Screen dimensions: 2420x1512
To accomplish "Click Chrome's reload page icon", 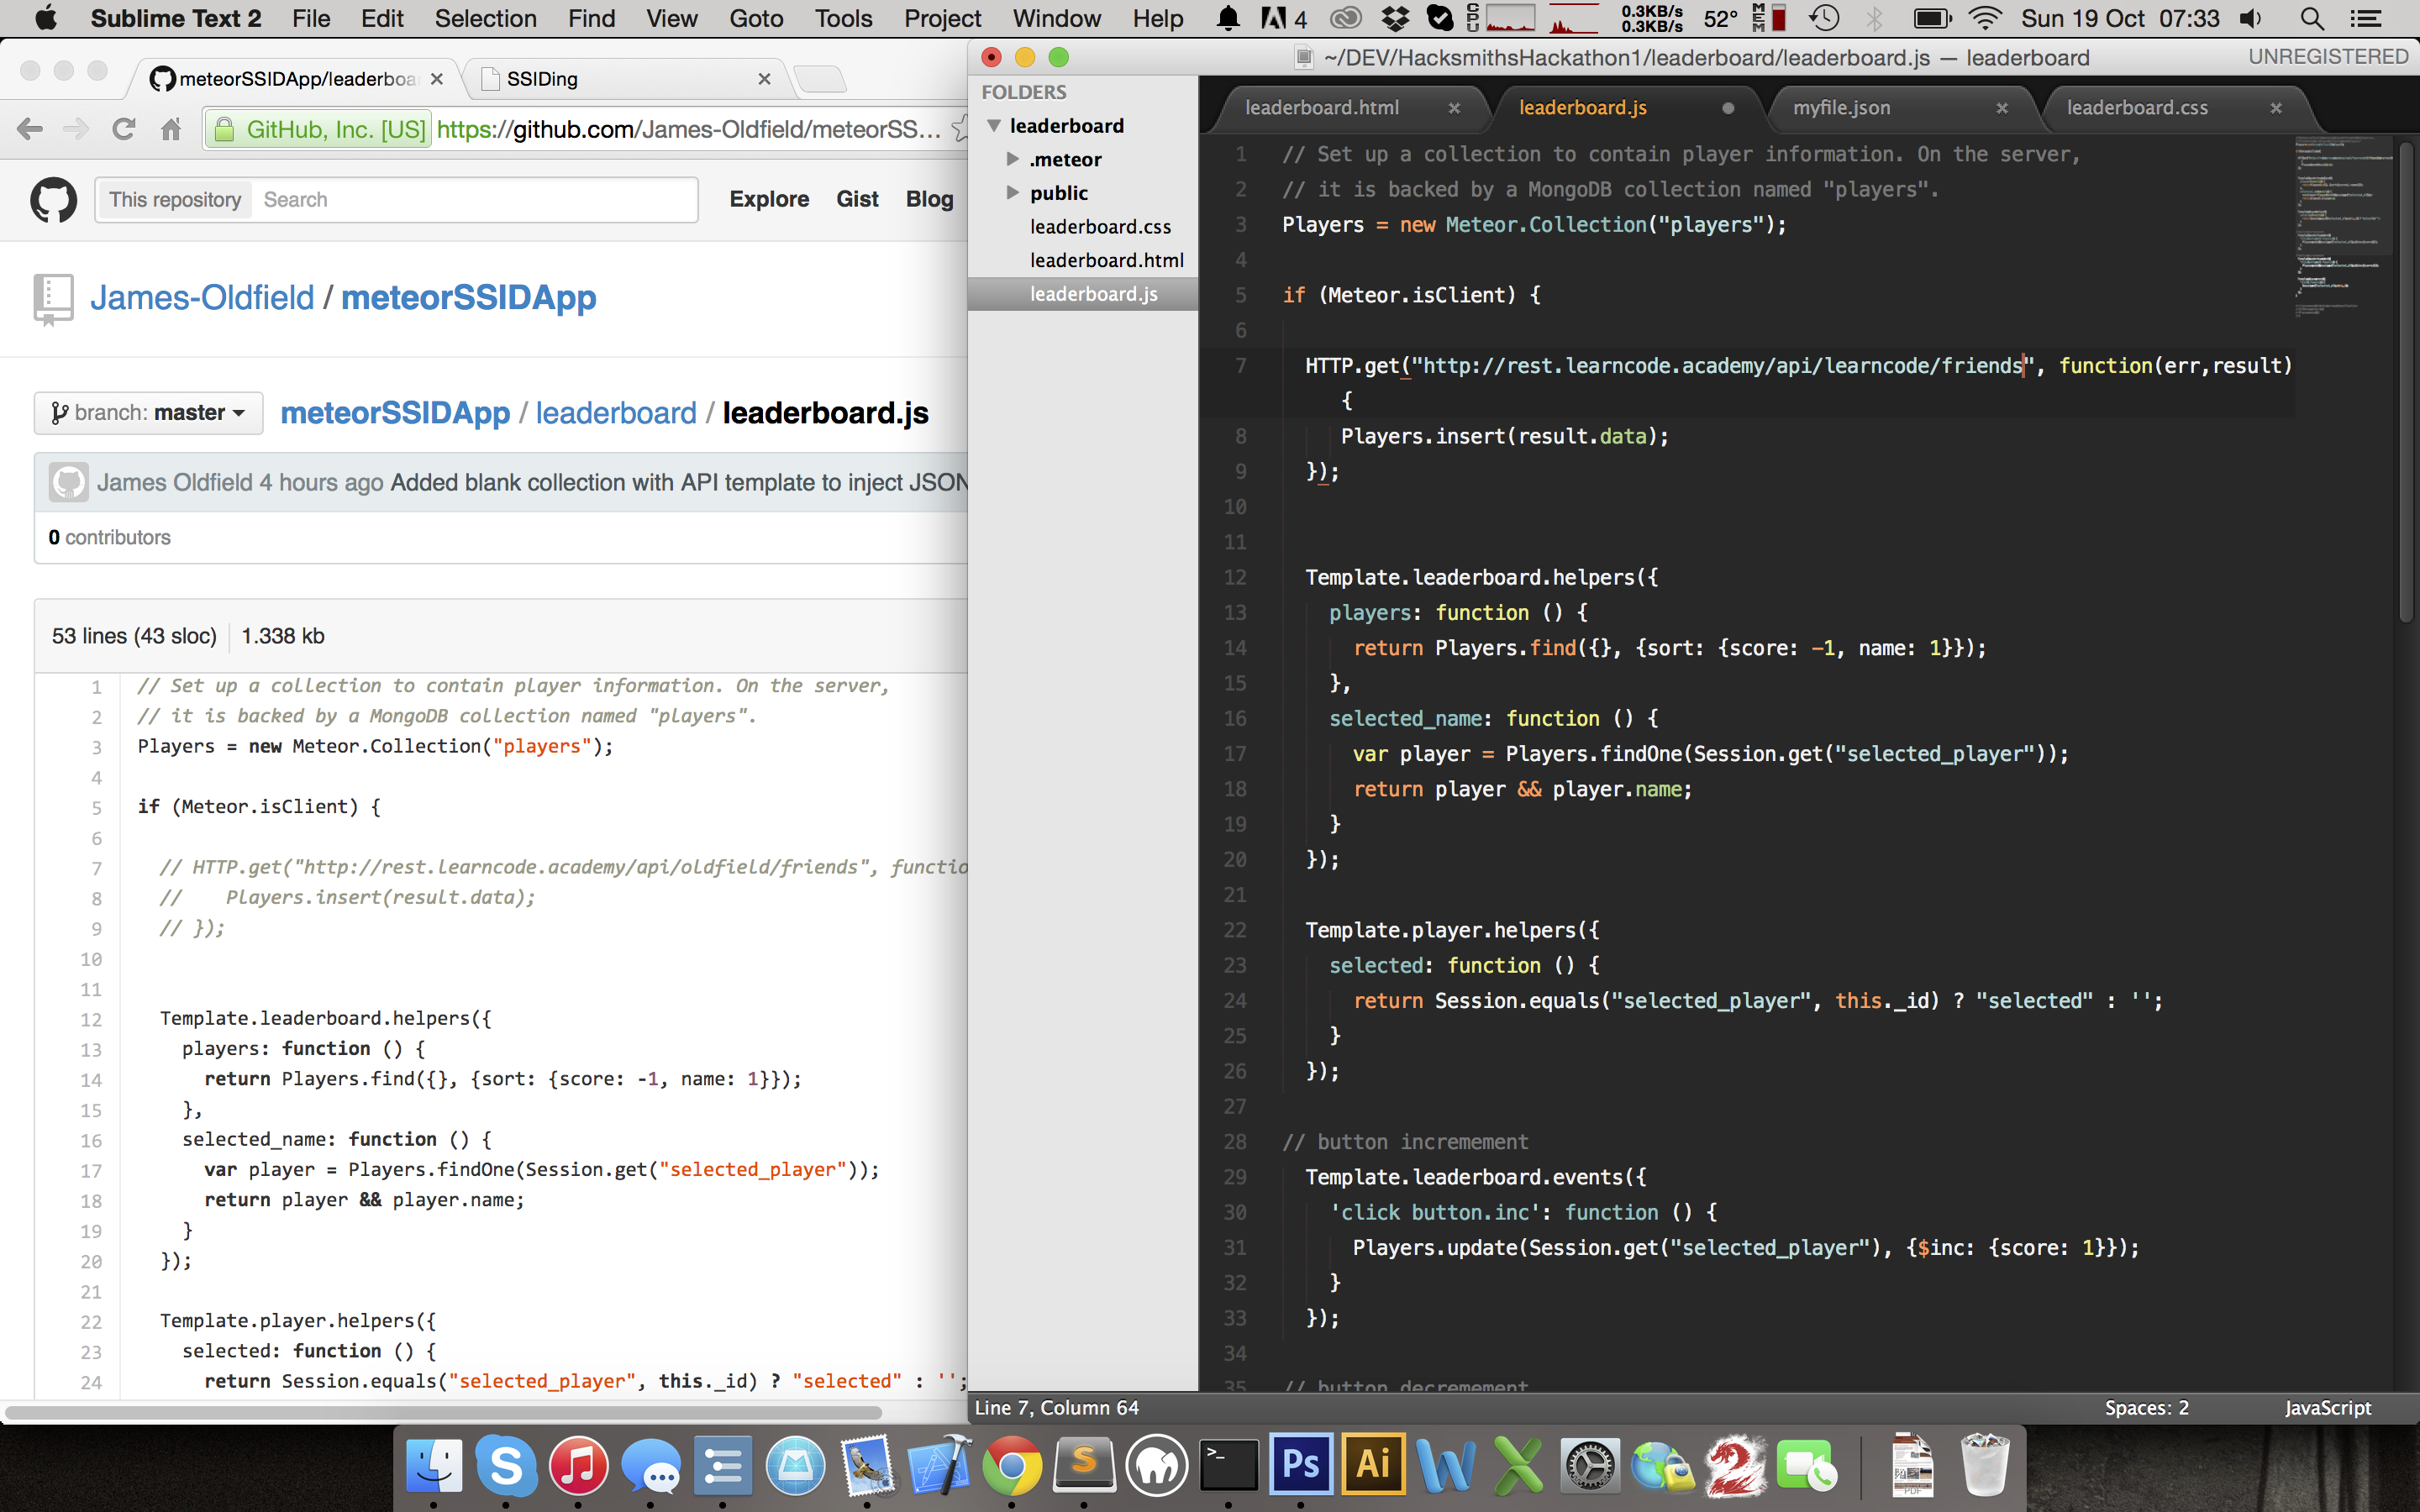I will coord(123,129).
